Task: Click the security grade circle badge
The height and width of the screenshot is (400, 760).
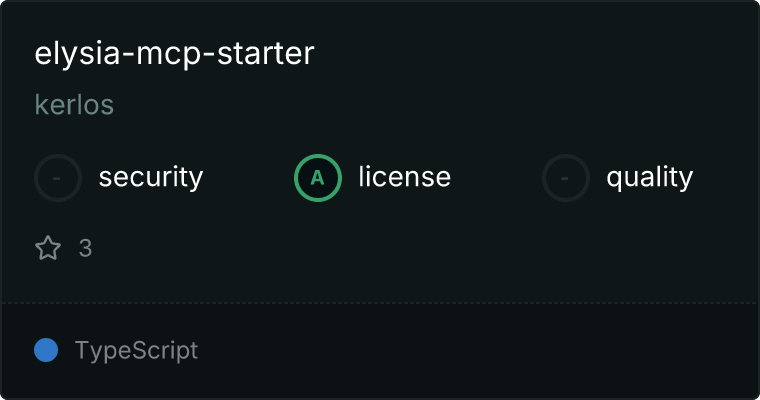Action: [58, 178]
